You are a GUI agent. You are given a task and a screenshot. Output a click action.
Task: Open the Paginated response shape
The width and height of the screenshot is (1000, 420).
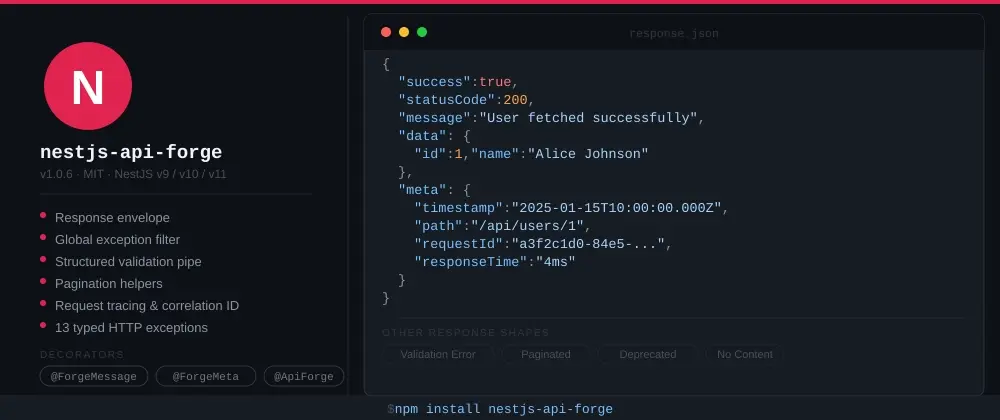(546, 354)
